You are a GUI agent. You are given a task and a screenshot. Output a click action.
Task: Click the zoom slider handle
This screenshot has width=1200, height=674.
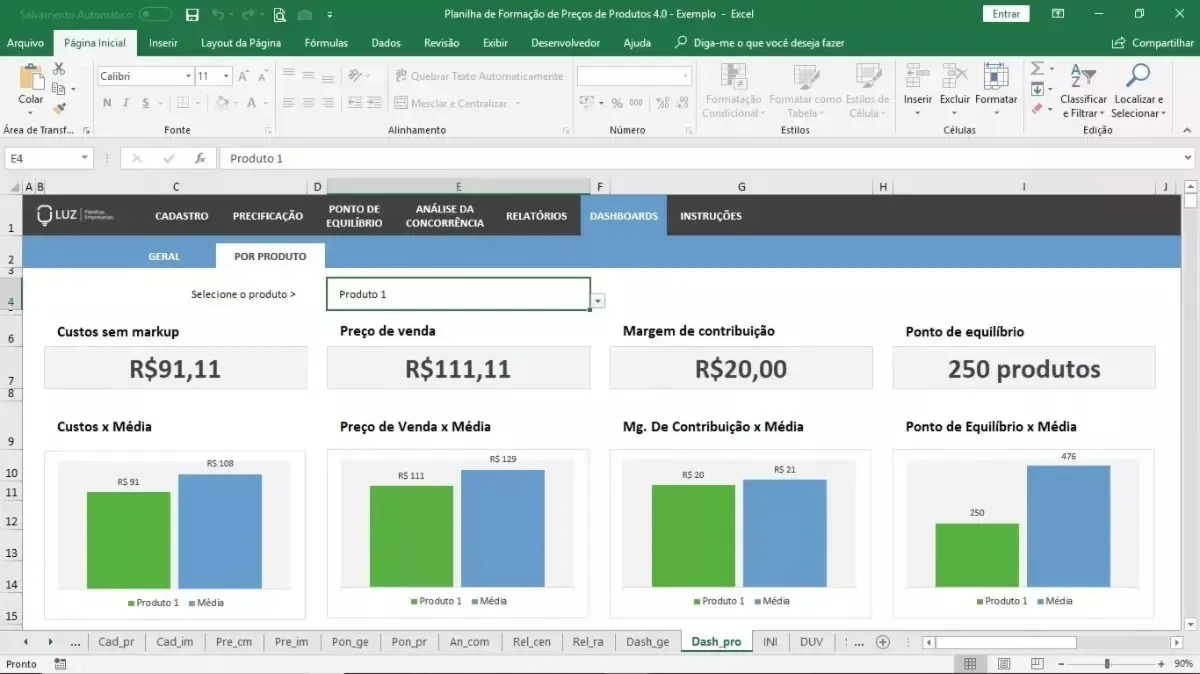[1107, 664]
